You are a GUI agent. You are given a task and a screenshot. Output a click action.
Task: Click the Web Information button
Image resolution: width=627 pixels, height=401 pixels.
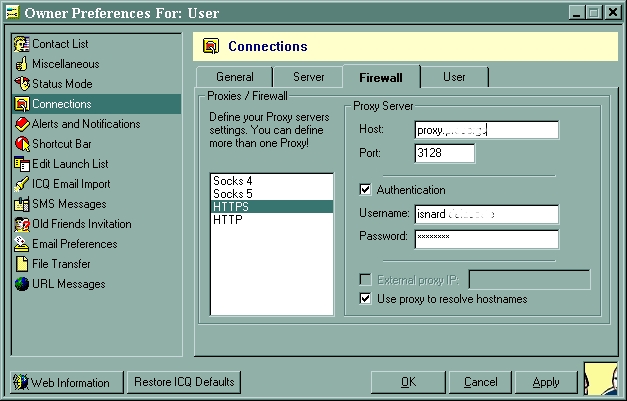[x=67, y=382]
